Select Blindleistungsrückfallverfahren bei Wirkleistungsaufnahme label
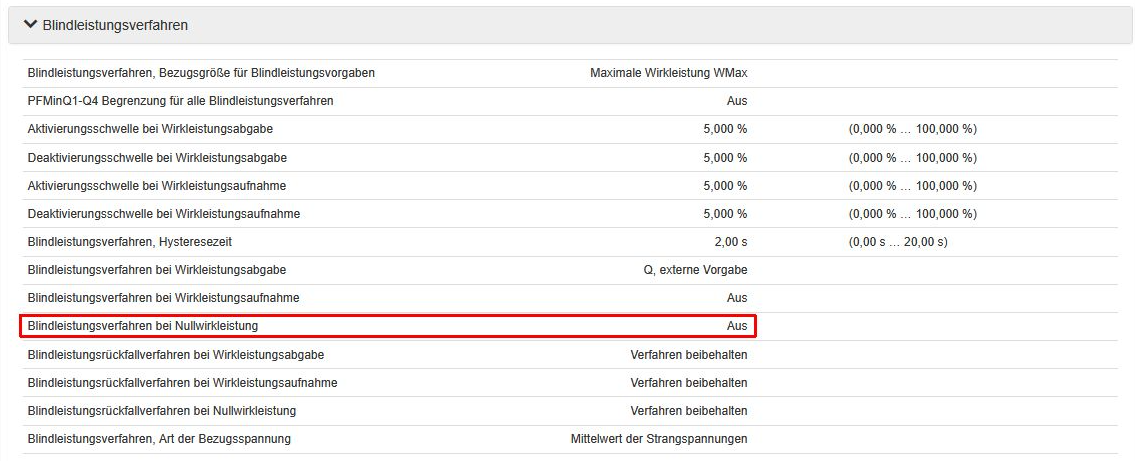This screenshot has height=461, width=1135. [182, 383]
